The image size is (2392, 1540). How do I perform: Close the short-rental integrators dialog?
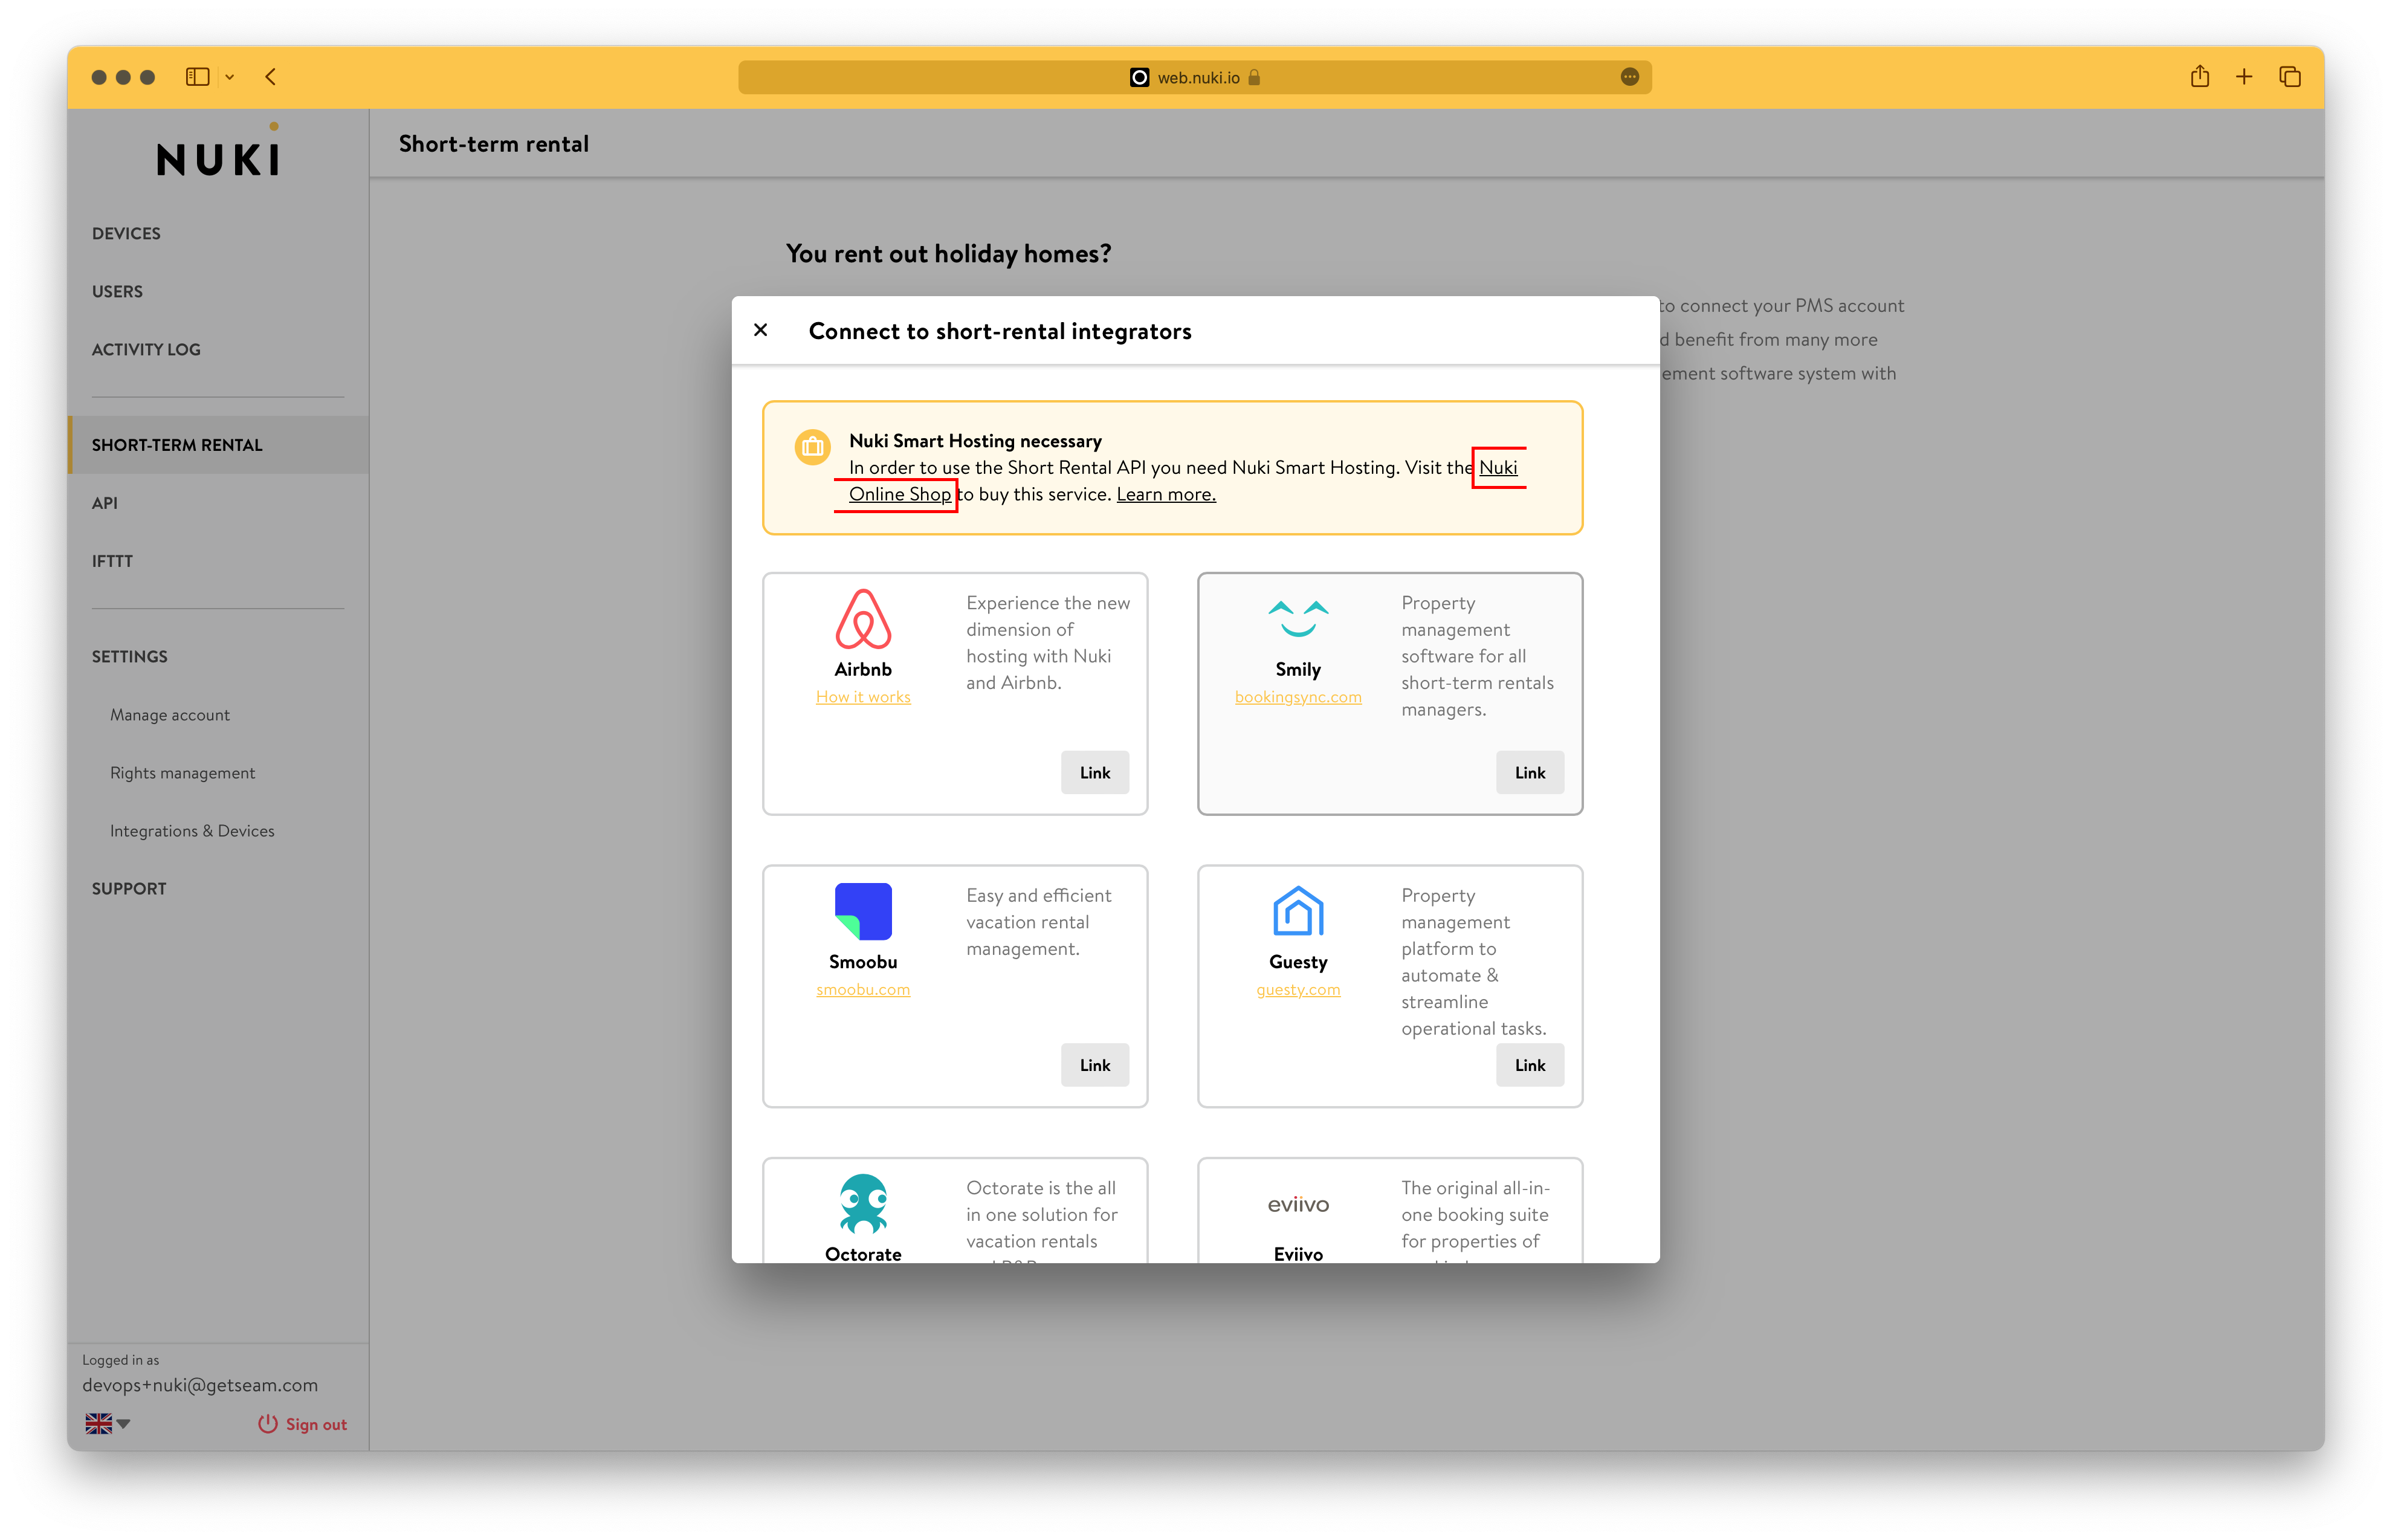[x=760, y=330]
